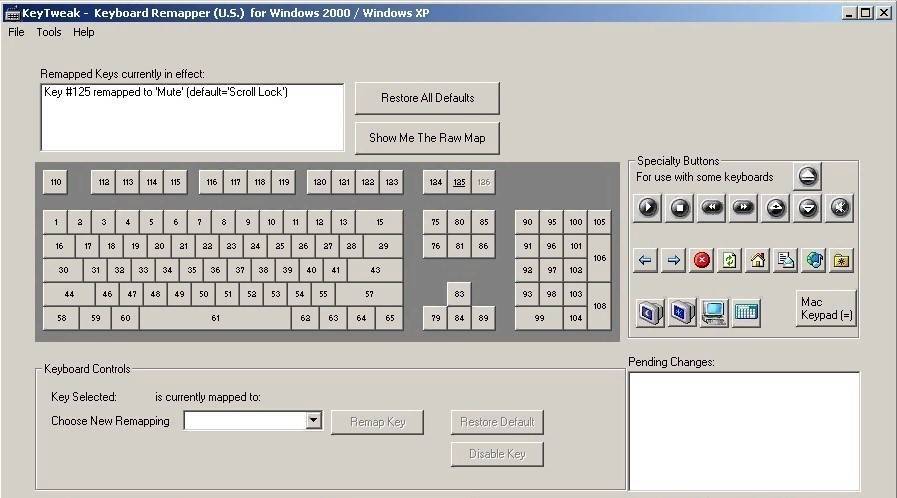Viewport: 897px width, 498px height.
Task: Click the Mute speaker specialty button
Action: [839, 208]
